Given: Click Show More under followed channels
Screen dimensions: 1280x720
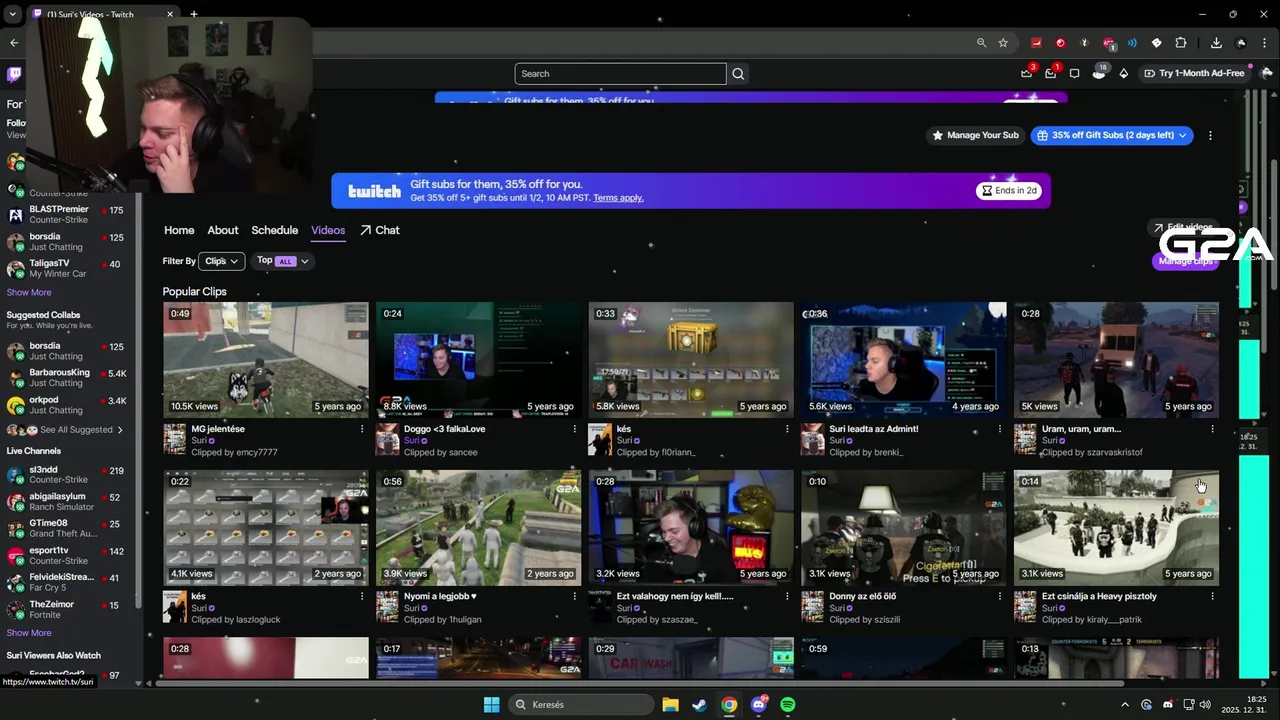Looking at the screenshot, I should pyautogui.click(x=29, y=292).
